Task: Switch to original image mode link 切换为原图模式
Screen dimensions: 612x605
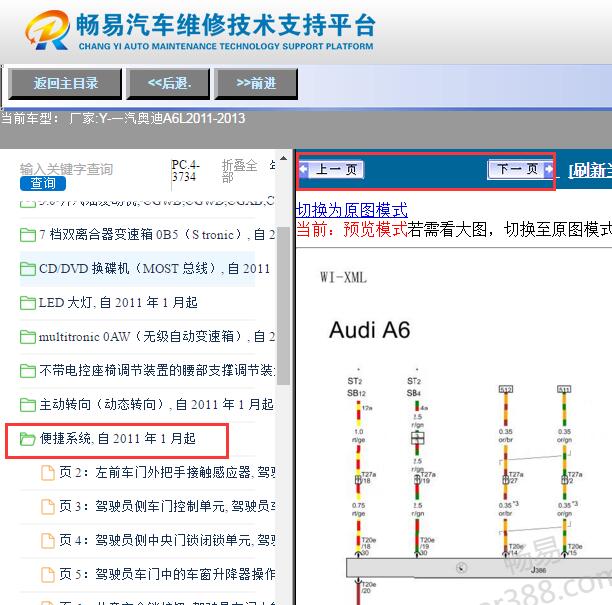Action: (x=352, y=210)
